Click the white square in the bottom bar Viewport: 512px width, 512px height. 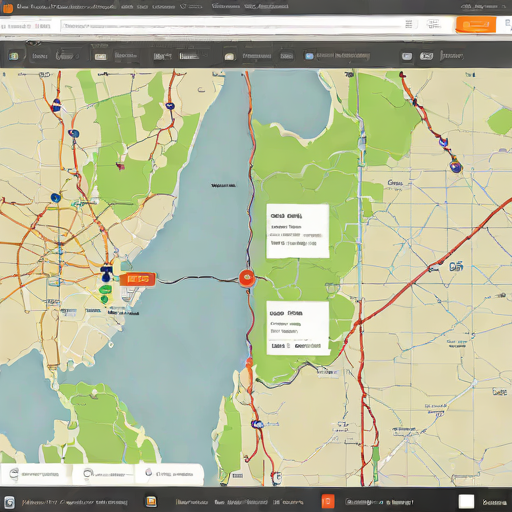(466, 501)
